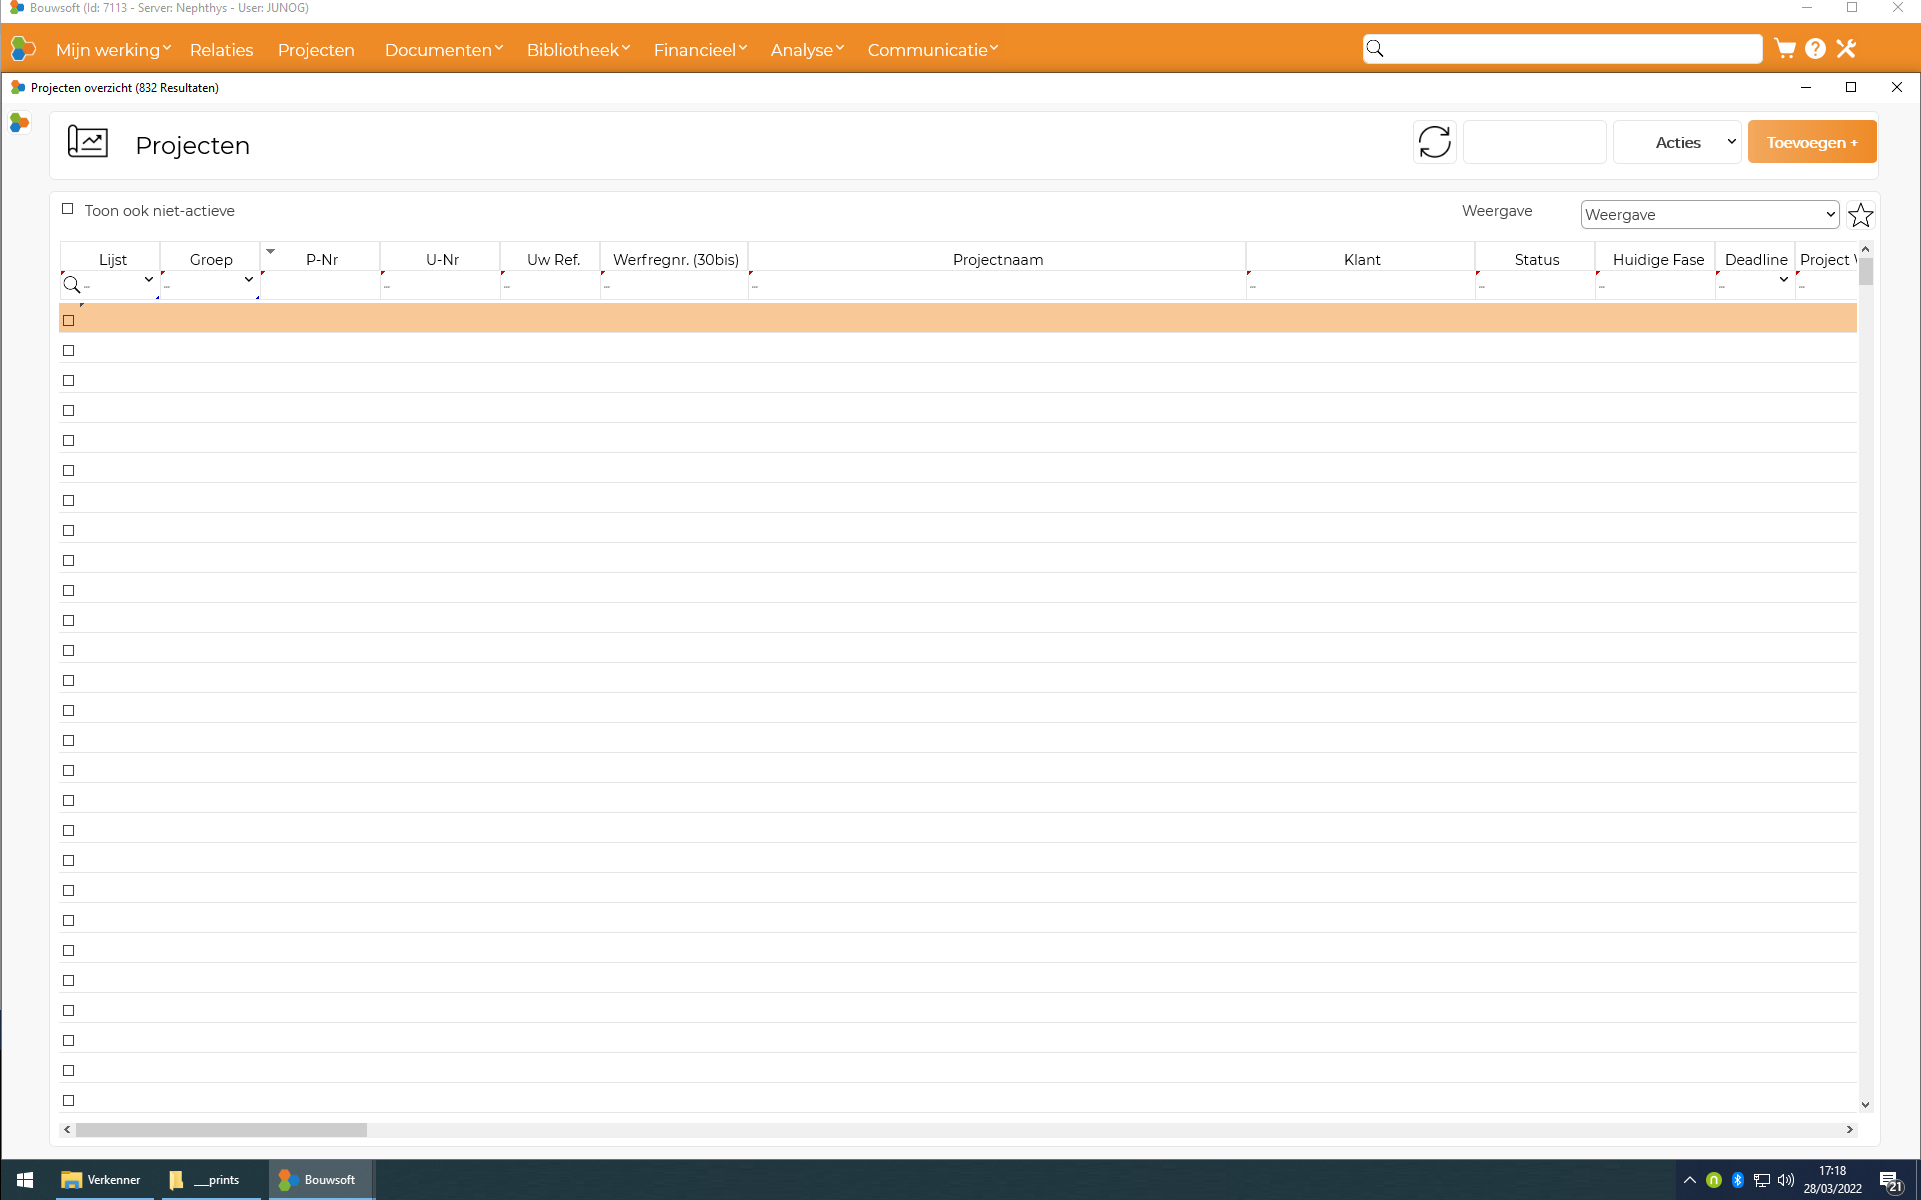1921x1200 pixels.
Task: Click the refresh projects icon
Action: [1434, 142]
